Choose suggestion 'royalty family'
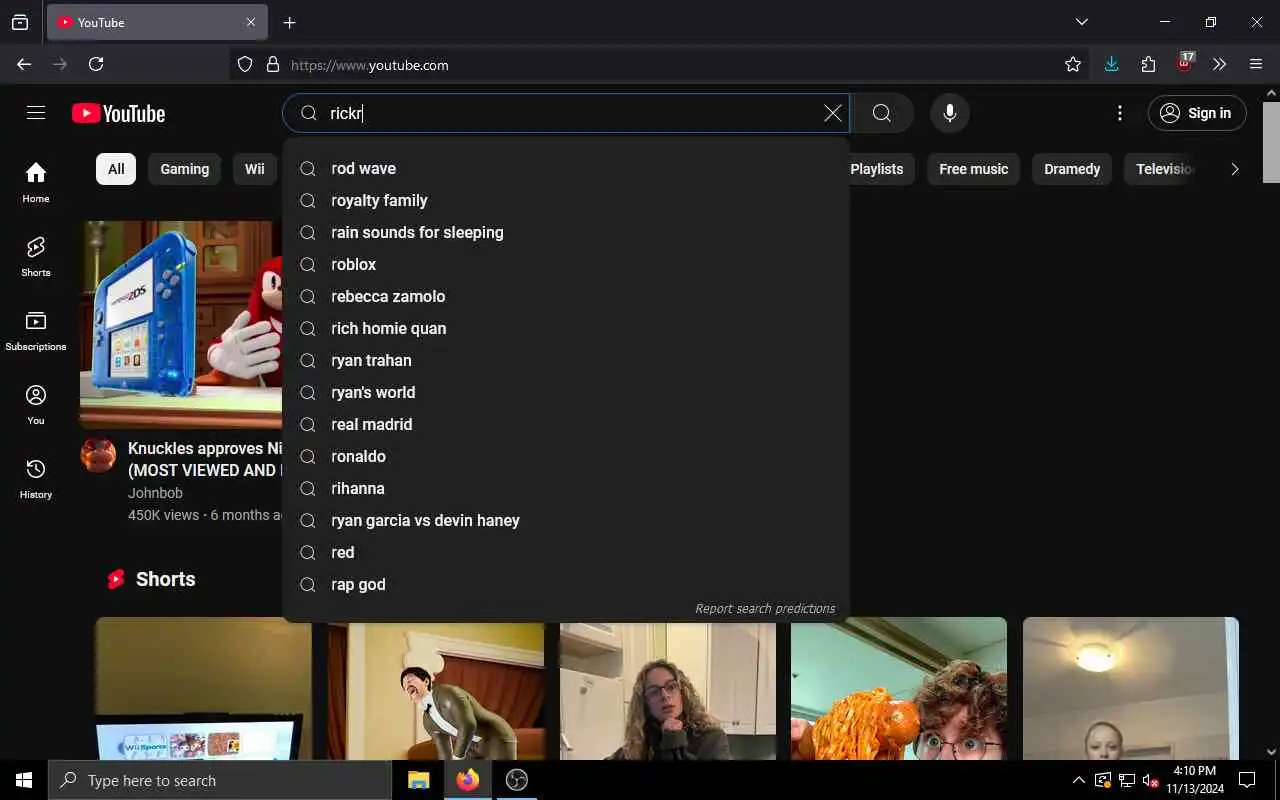Image resolution: width=1280 pixels, height=800 pixels. [x=566, y=200]
